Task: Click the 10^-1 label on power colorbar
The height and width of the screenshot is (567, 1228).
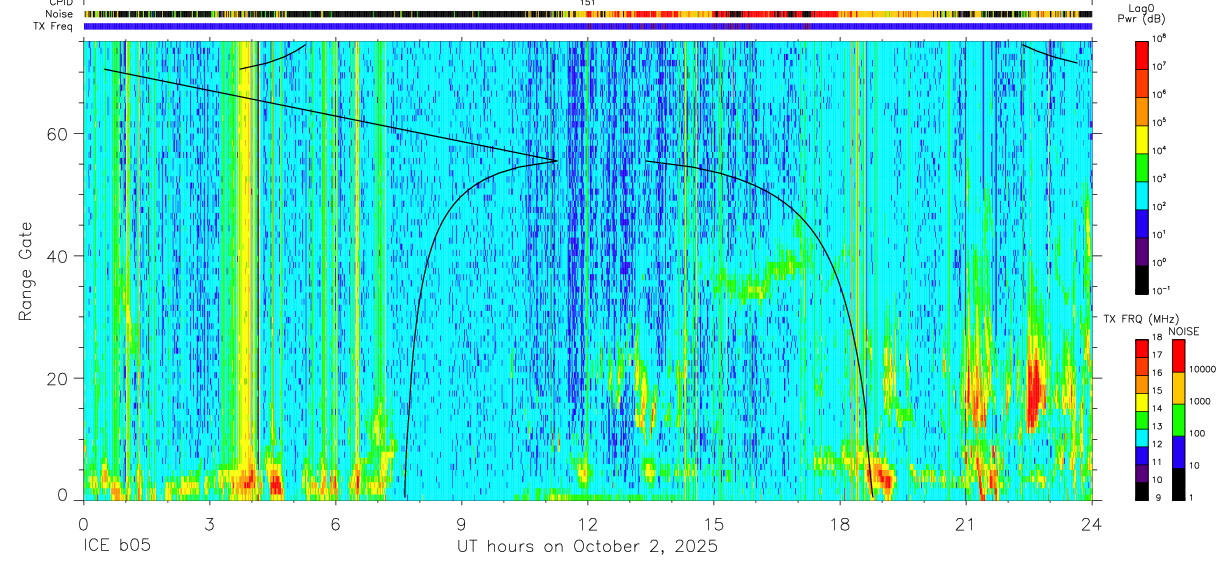Action: point(1160,290)
